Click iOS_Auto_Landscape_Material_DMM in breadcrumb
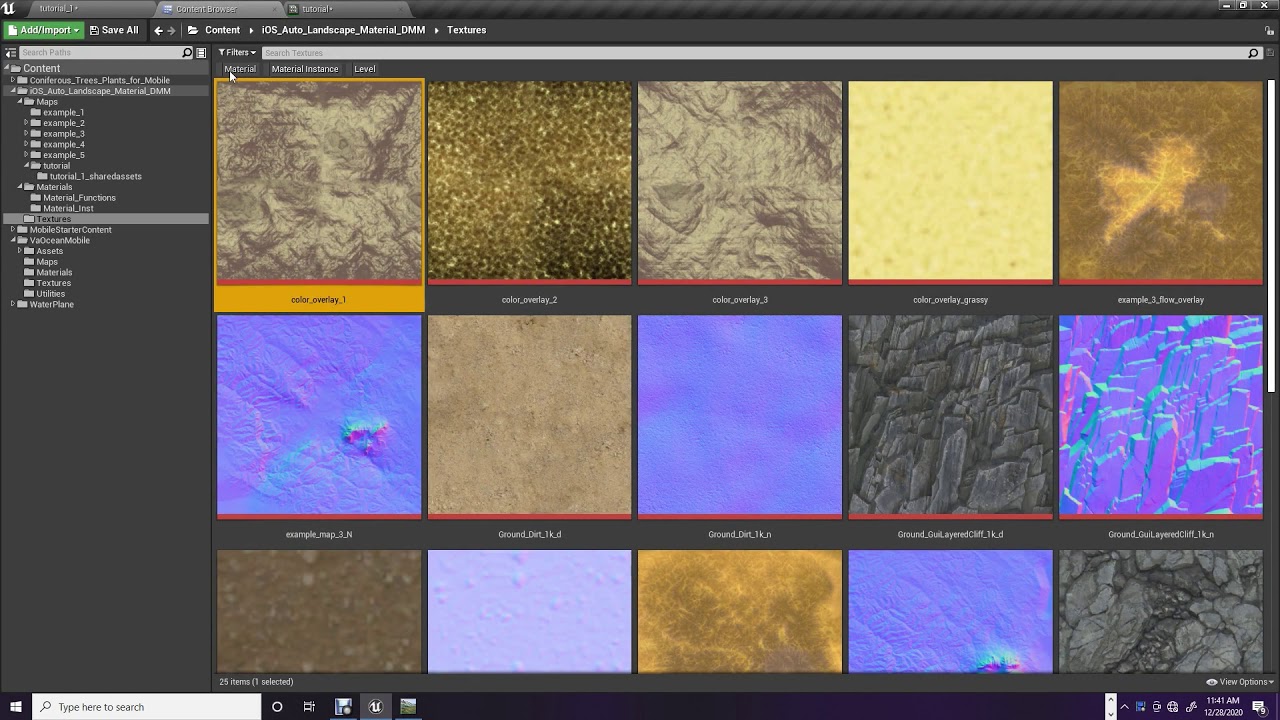The width and height of the screenshot is (1280, 720). coord(343,30)
